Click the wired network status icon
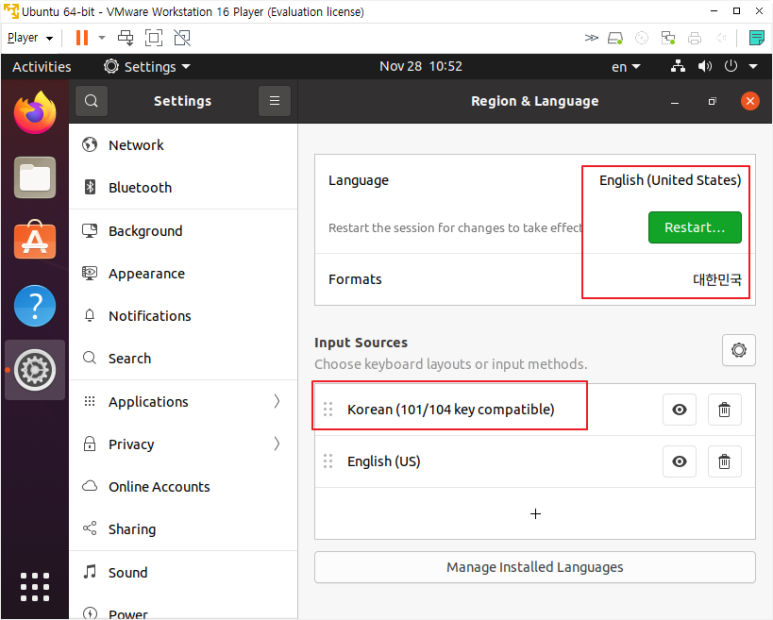Image resolution: width=773 pixels, height=620 pixels. (678, 66)
